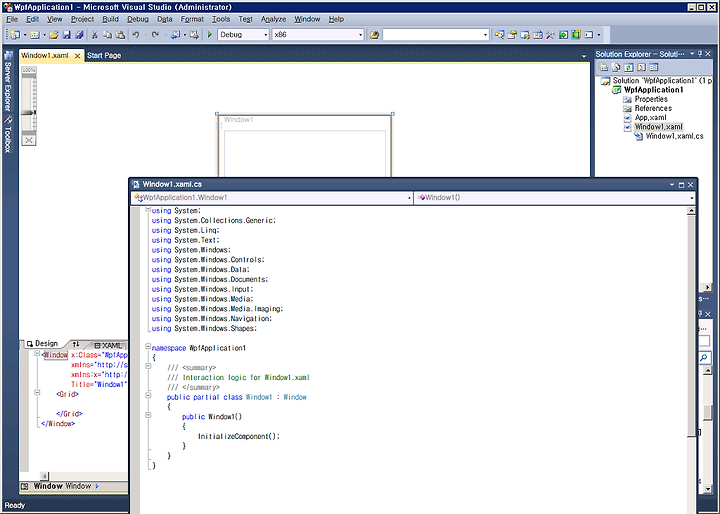Open the Toolbox side tab
The width and height of the screenshot is (720, 514).
pyautogui.click(x=7, y=134)
